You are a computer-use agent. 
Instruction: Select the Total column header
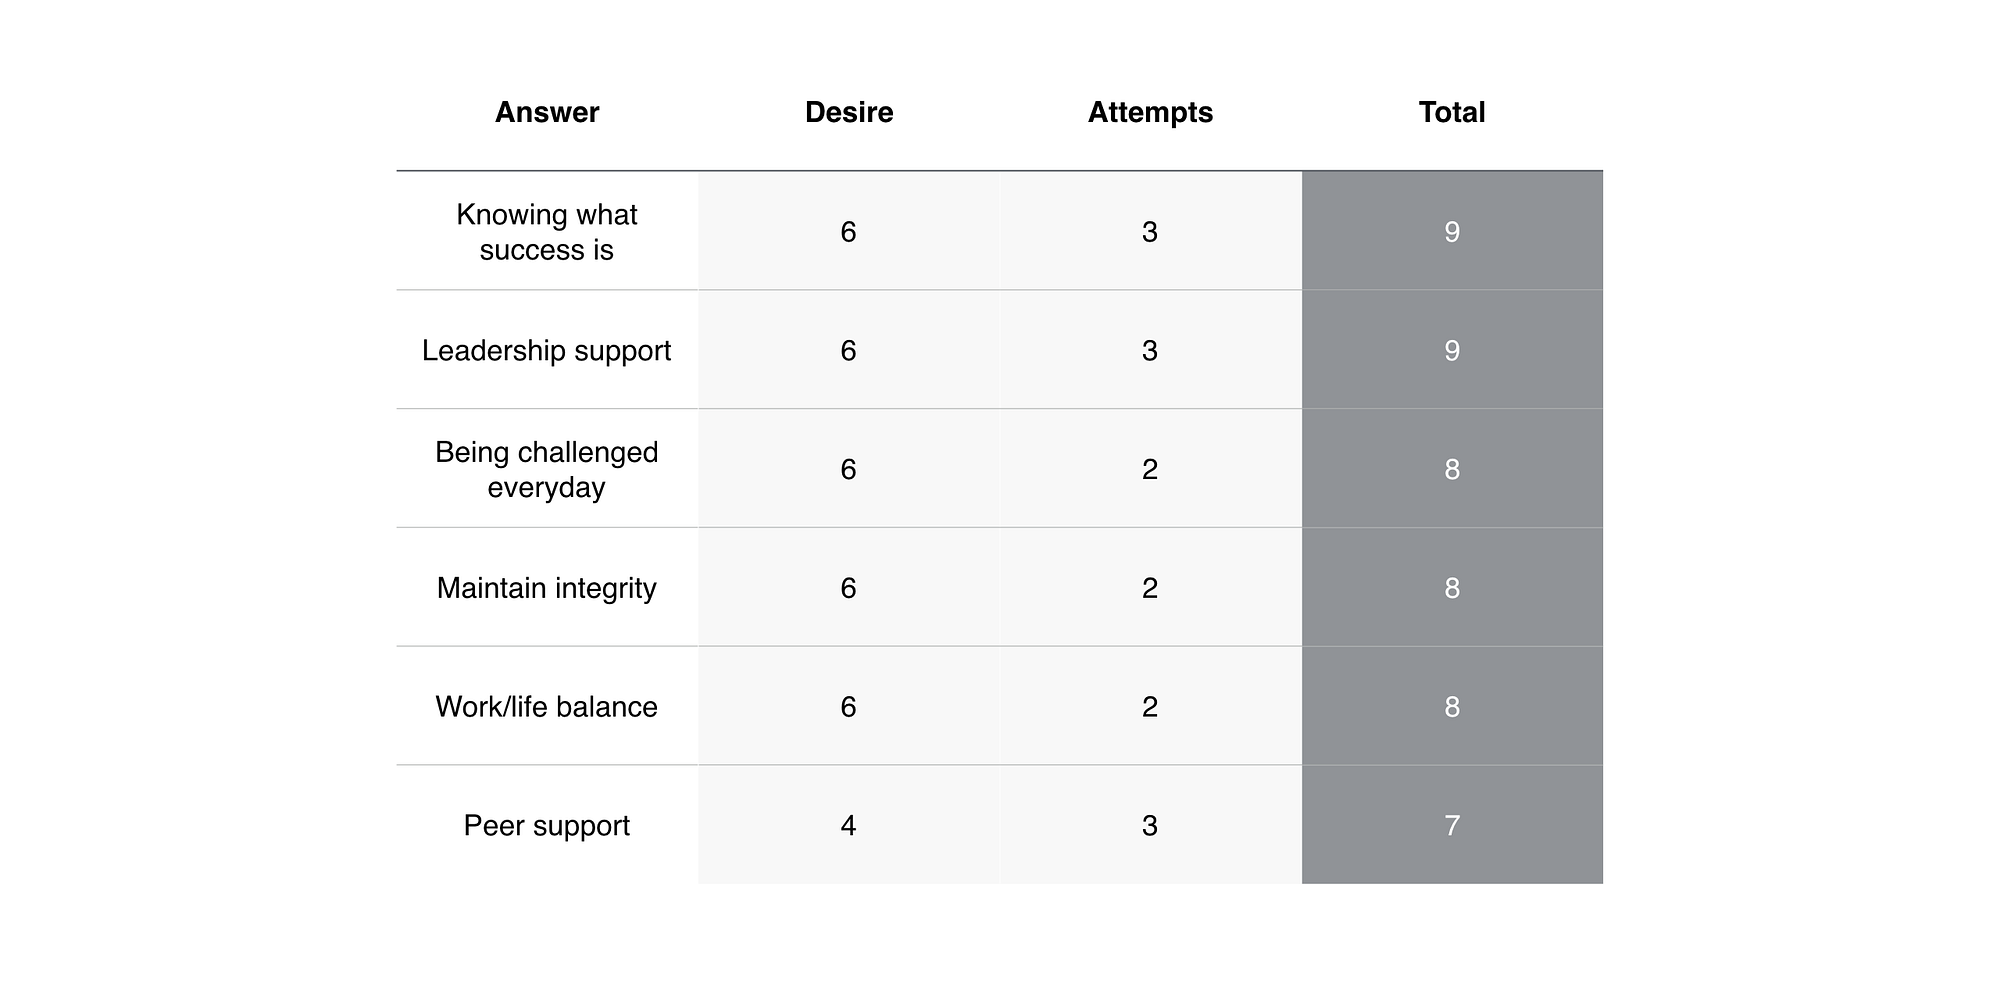1452,112
